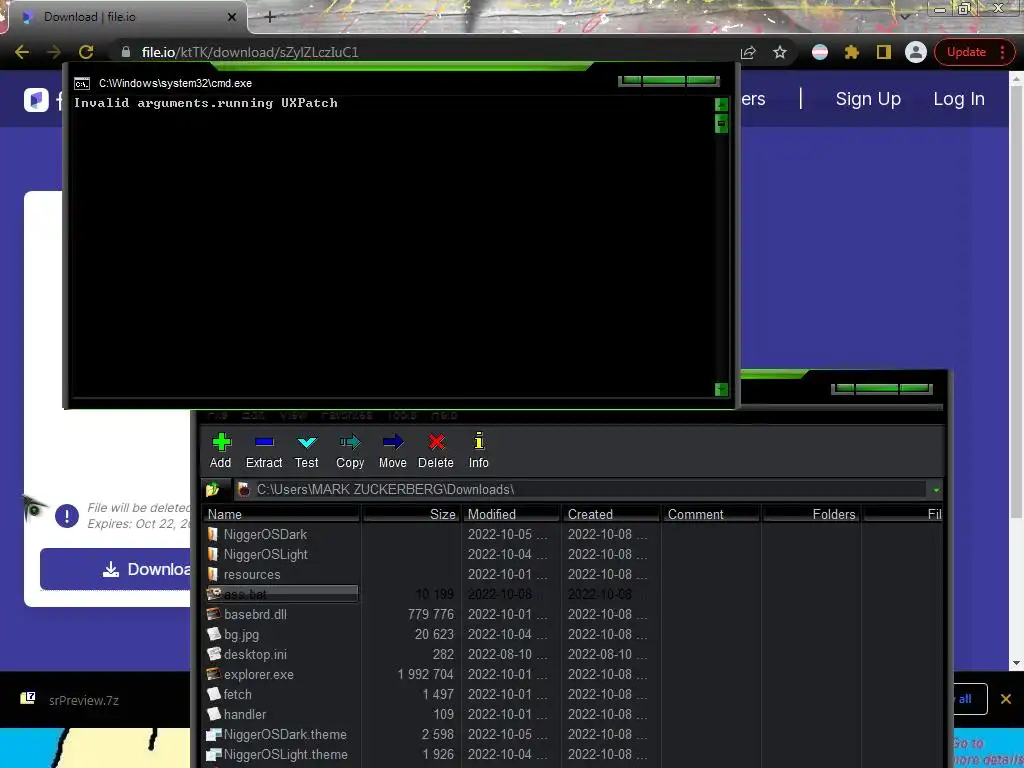This screenshot has width=1024, height=768.
Task: Open the Chrome profile avatar menu
Action: [916, 52]
